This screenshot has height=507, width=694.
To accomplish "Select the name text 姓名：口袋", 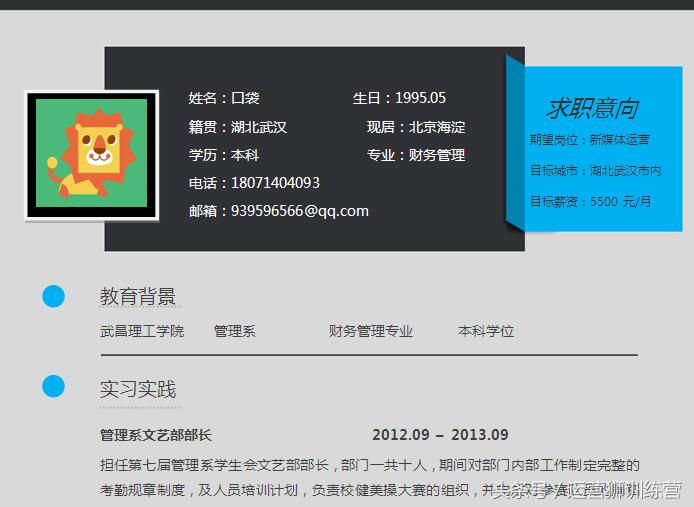I will pyautogui.click(x=224, y=98).
